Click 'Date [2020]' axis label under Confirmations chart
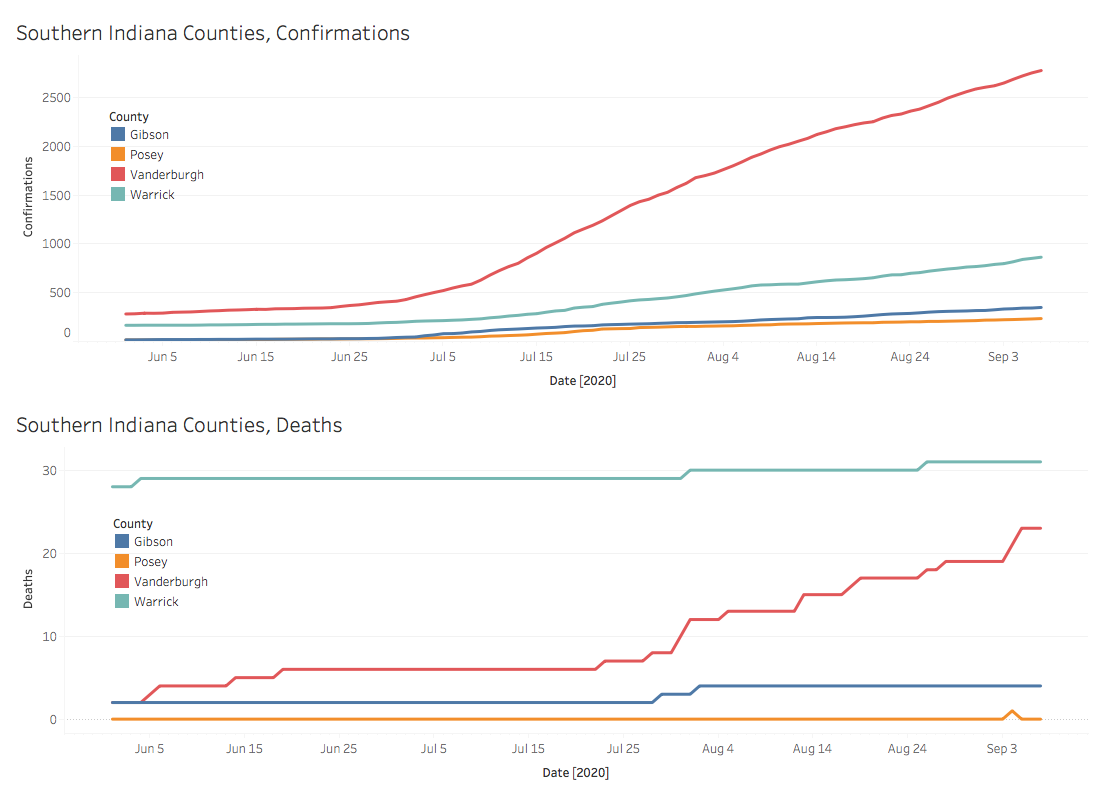This screenshot has height=800, width=1100. tap(582, 381)
